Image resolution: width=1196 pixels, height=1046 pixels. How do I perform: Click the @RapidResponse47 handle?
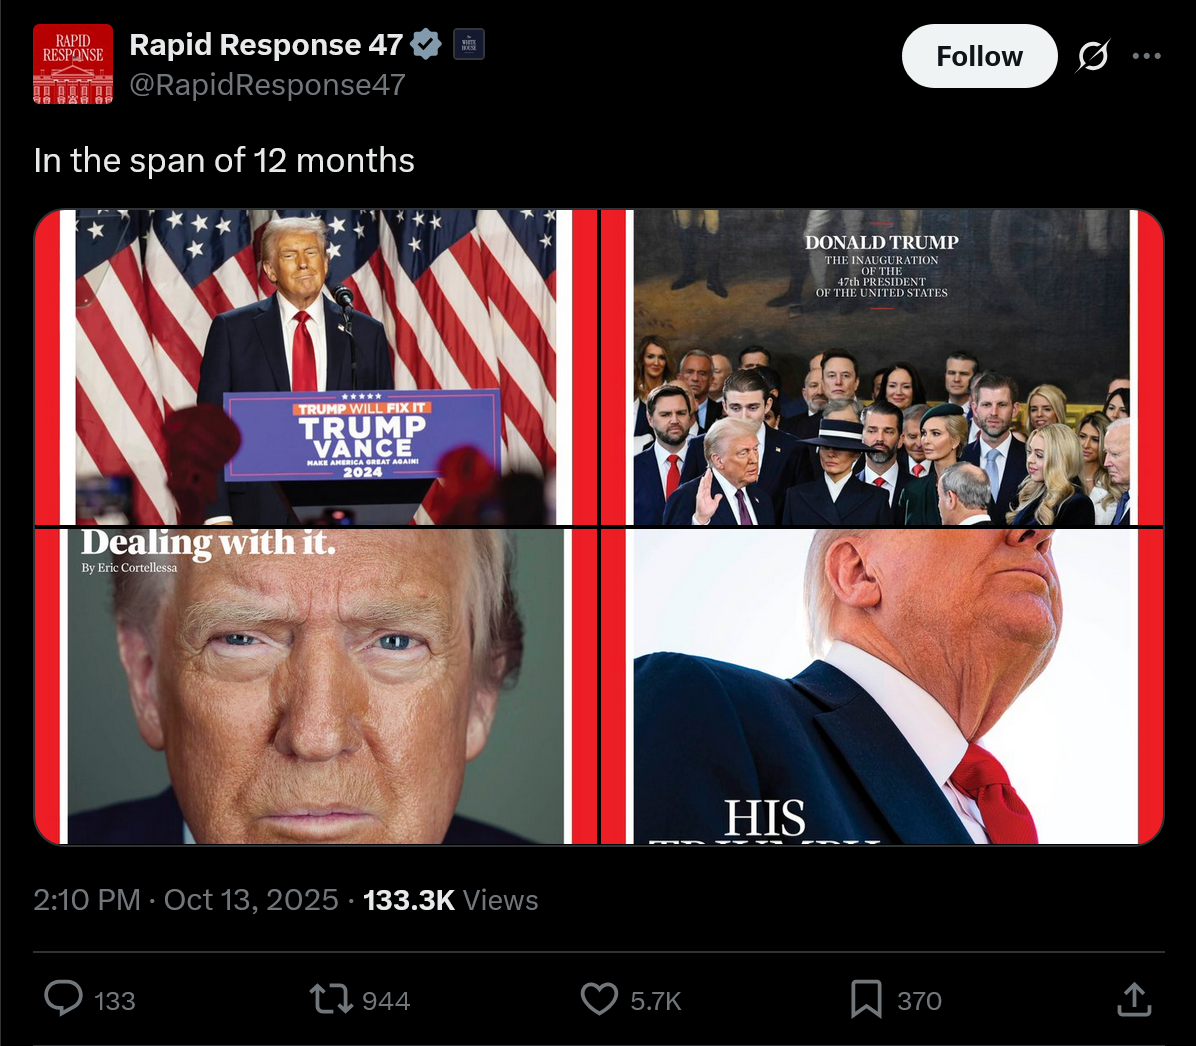(x=267, y=85)
